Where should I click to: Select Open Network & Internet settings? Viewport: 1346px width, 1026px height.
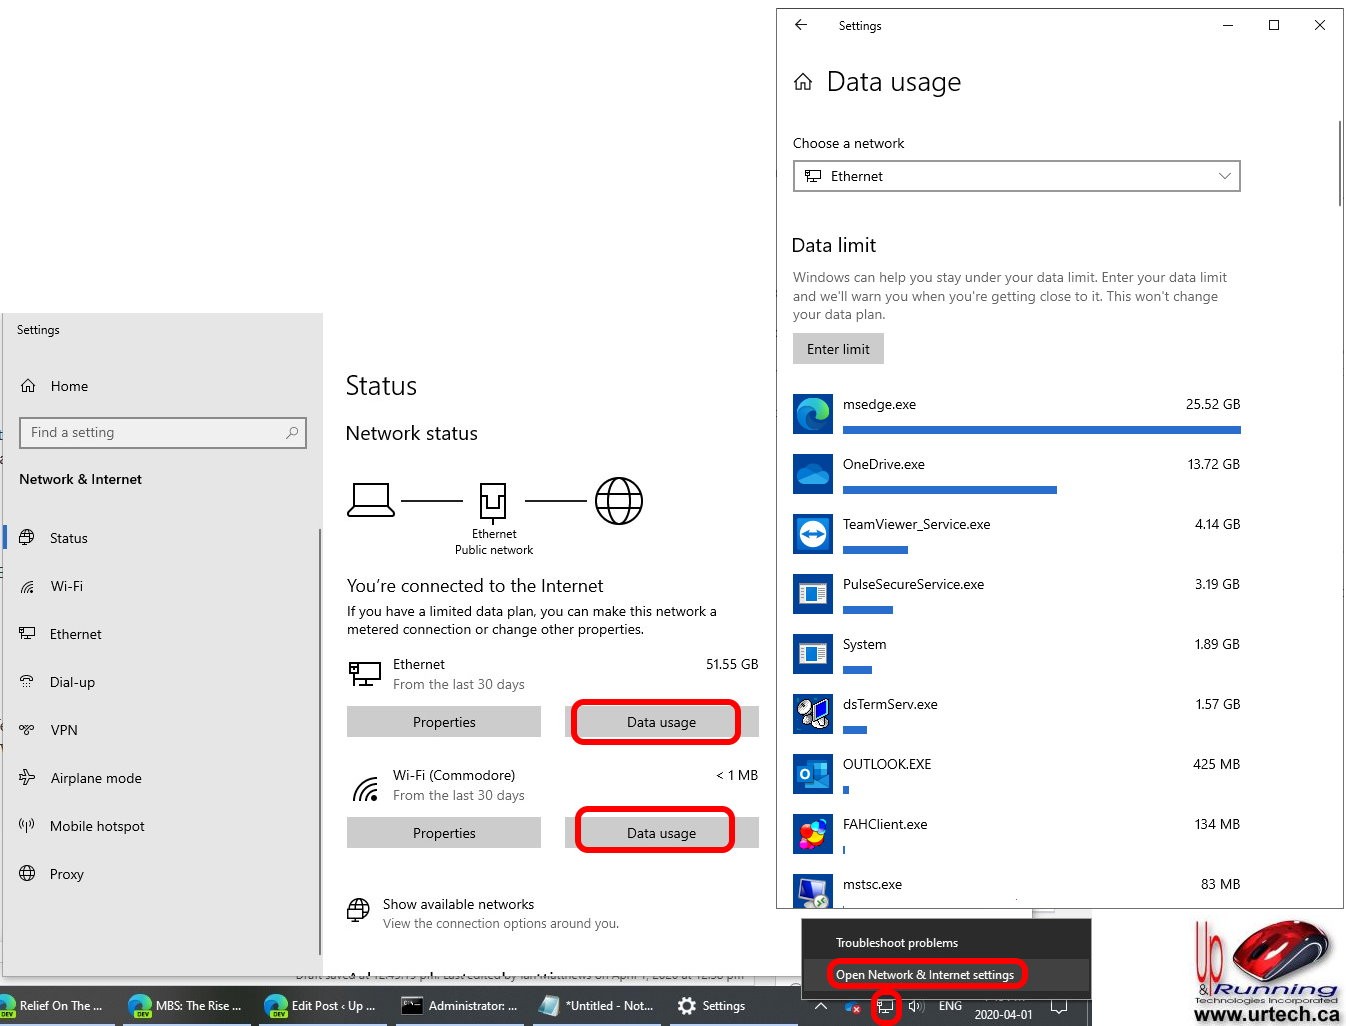click(x=925, y=975)
